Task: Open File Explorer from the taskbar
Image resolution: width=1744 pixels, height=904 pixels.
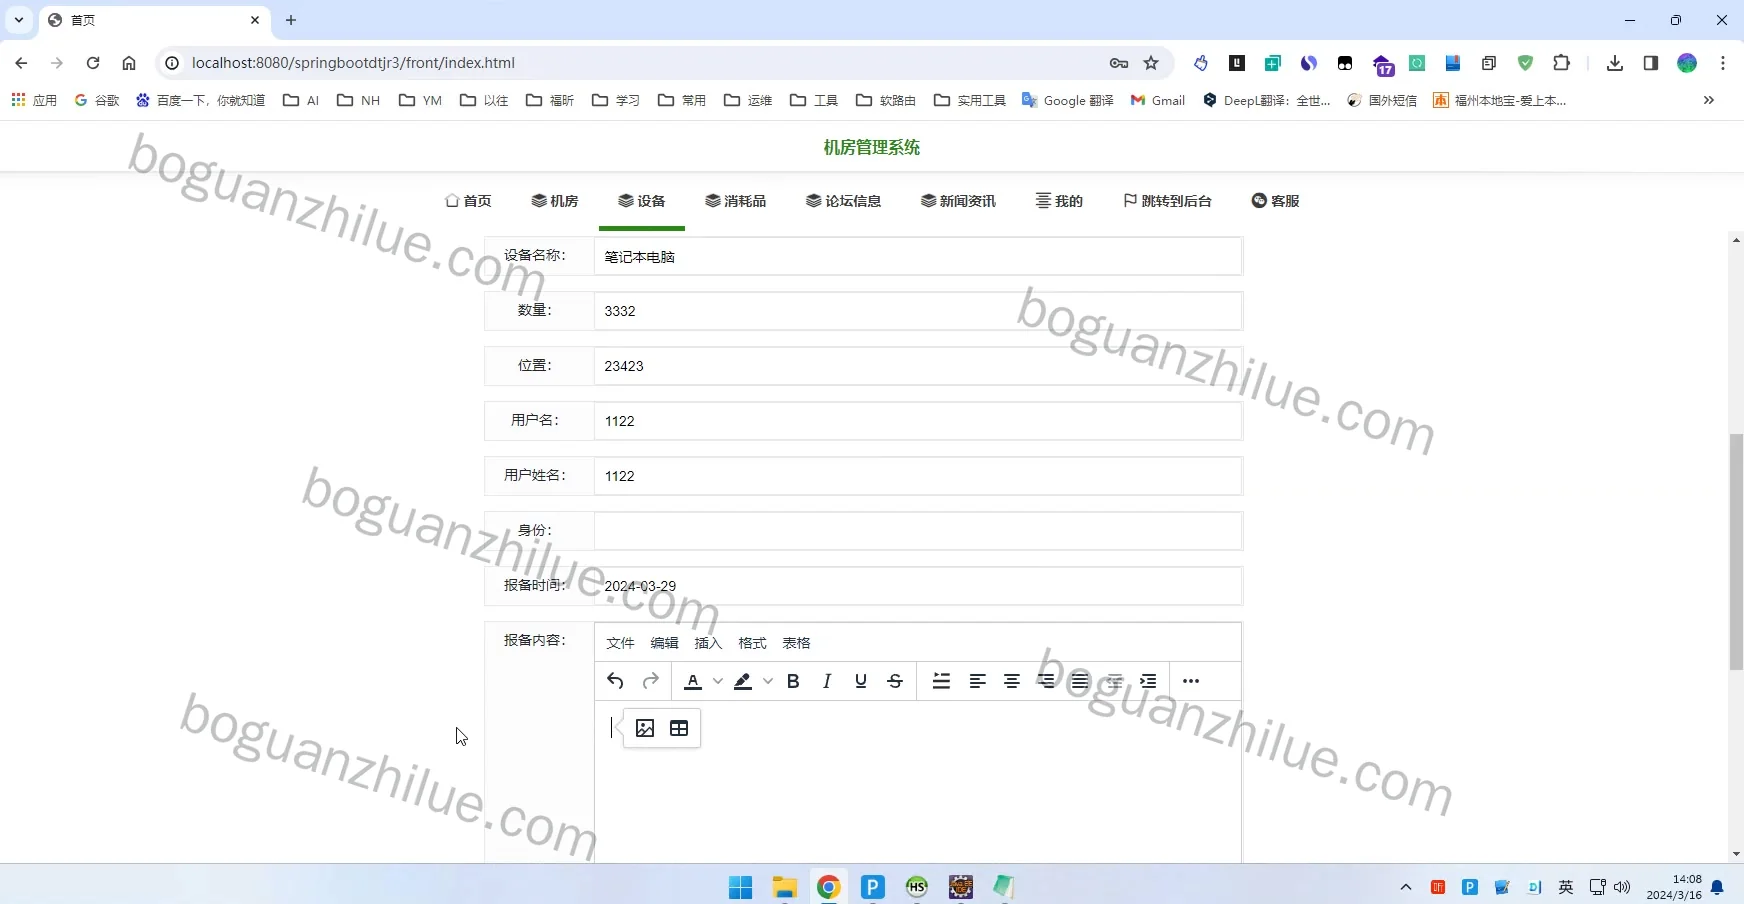Action: (784, 887)
